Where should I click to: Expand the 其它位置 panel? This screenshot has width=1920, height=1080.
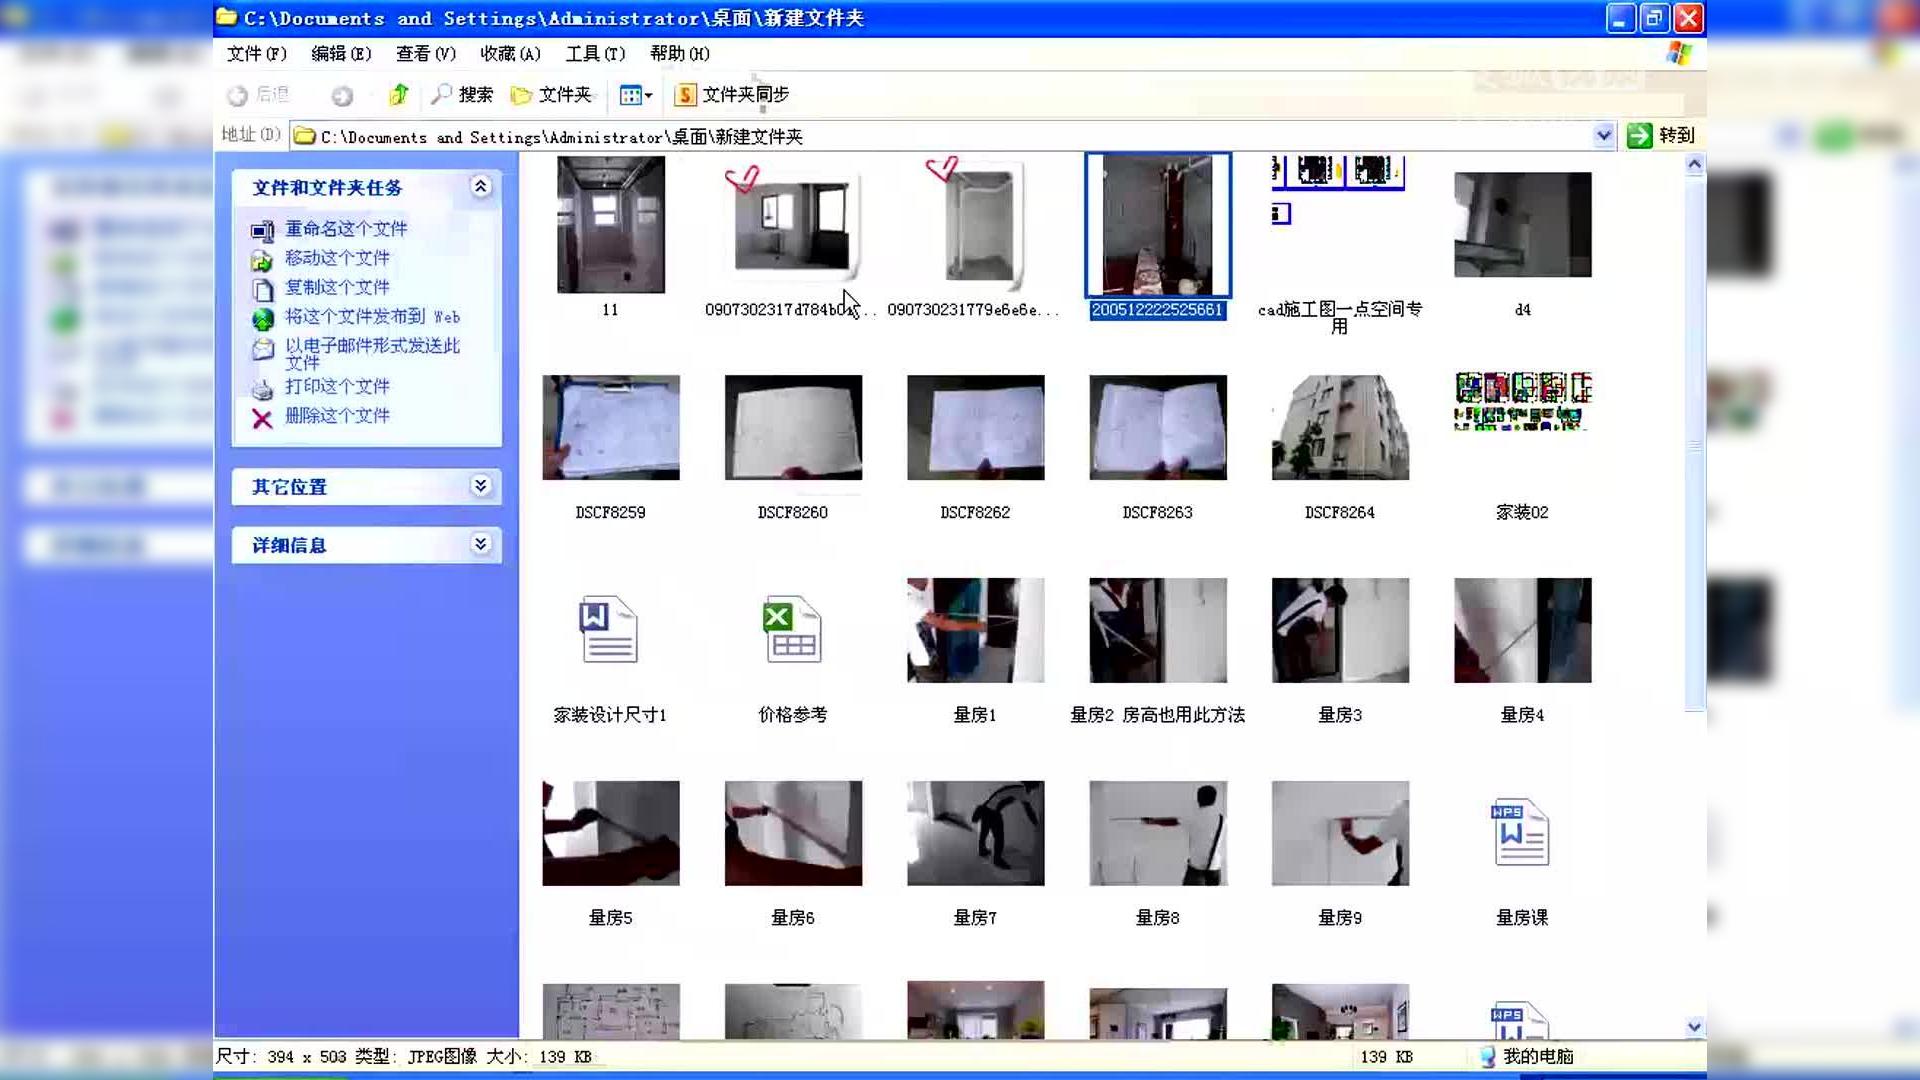tap(481, 487)
